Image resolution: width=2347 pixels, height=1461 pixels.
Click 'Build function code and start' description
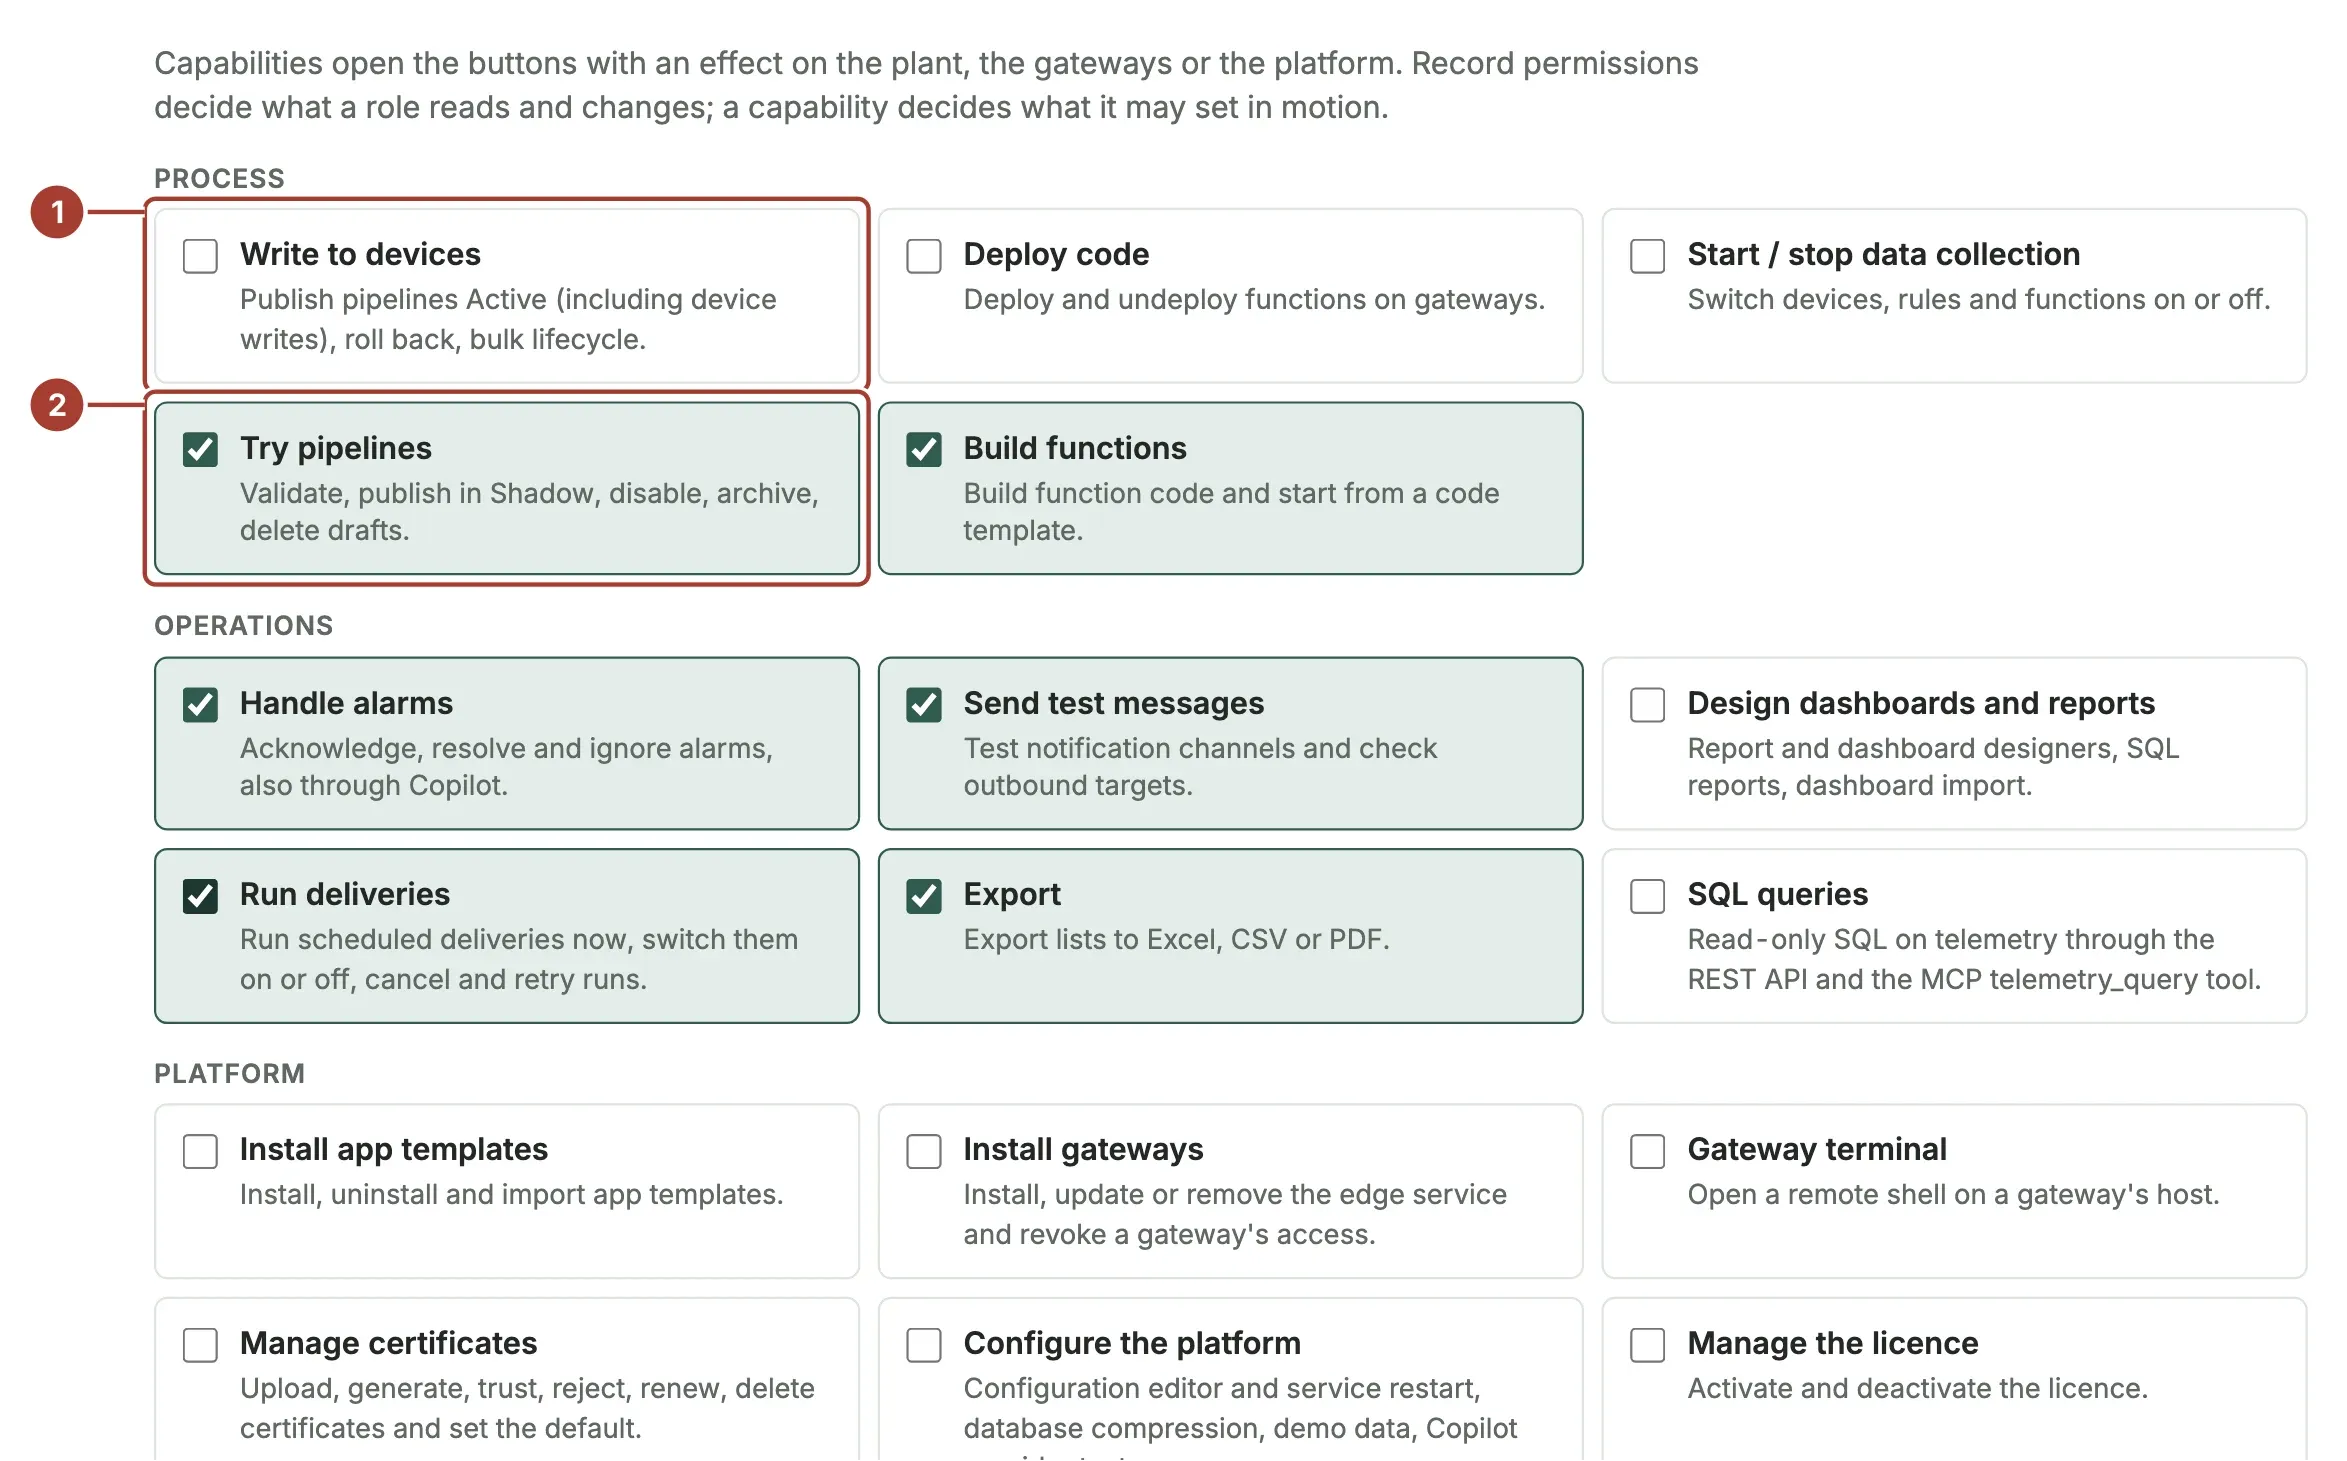pyautogui.click(x=1231, y=512)
